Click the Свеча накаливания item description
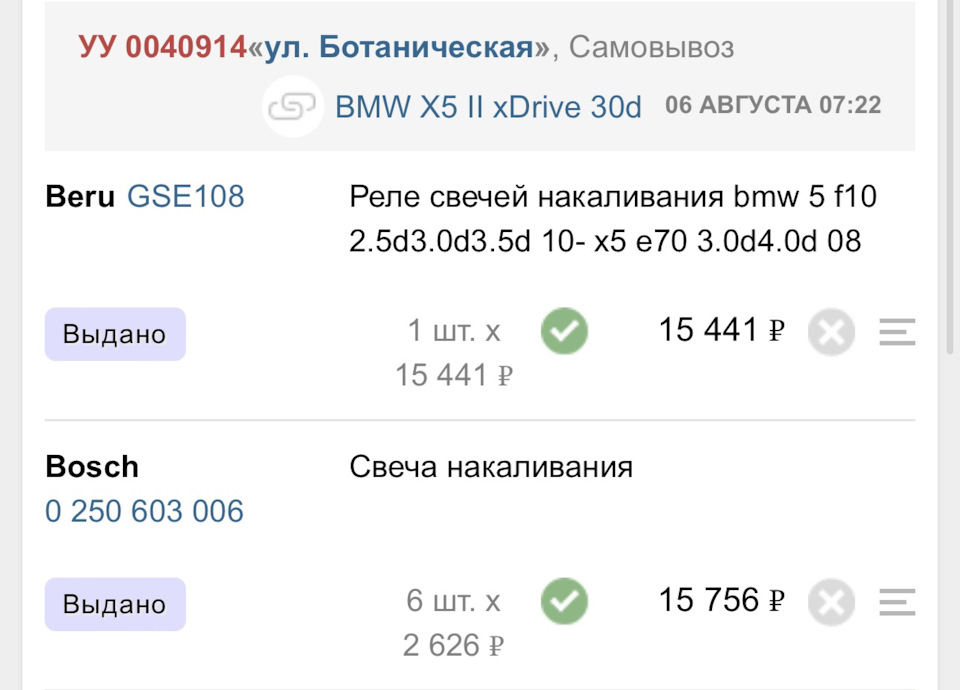 point(491,467)
